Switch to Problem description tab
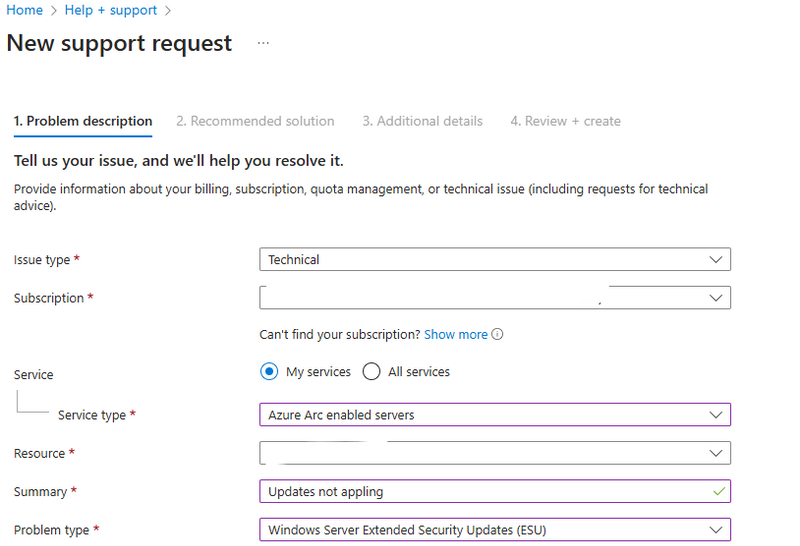This screenshot has width=800, height=546. pos(83,121)
